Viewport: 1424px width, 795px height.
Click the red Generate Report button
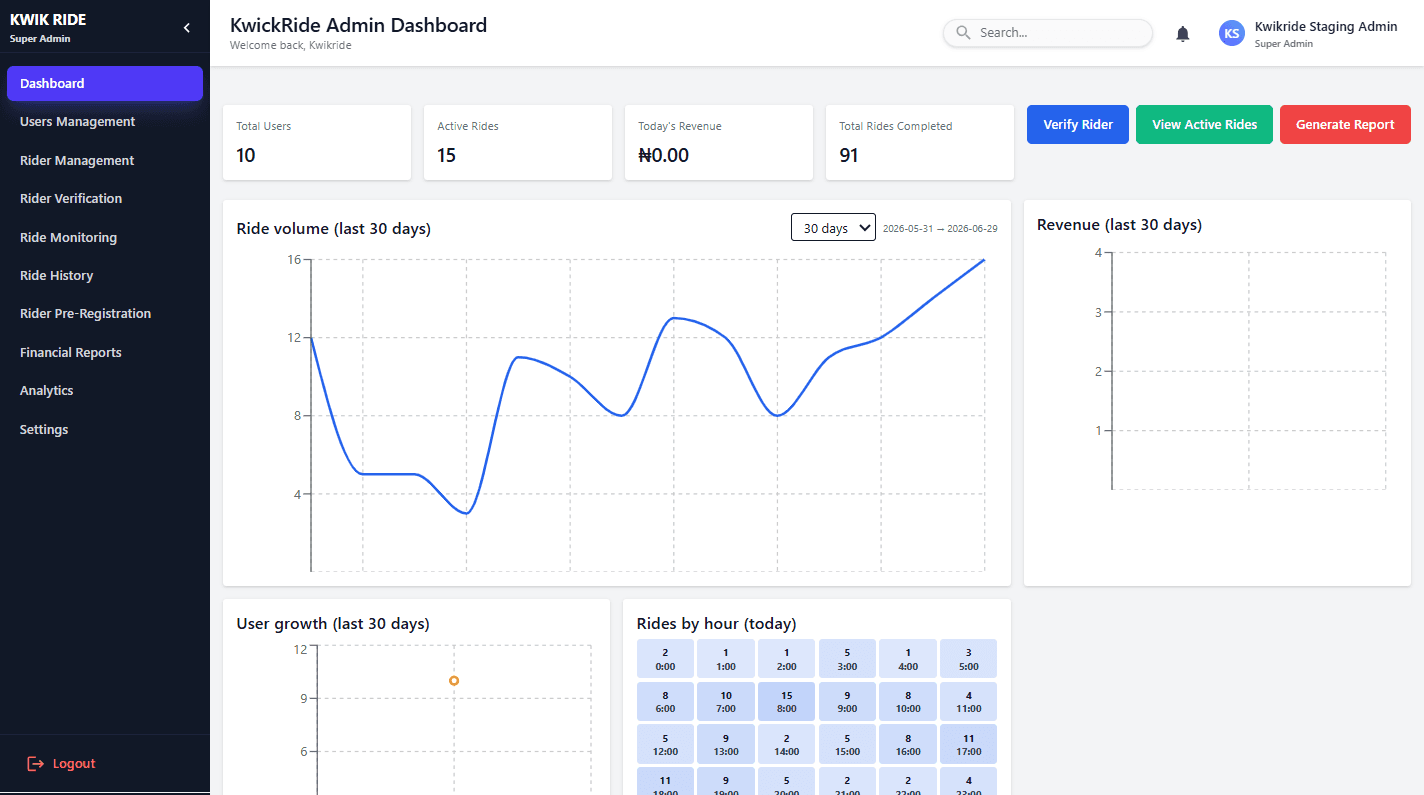coord(1345,125)
